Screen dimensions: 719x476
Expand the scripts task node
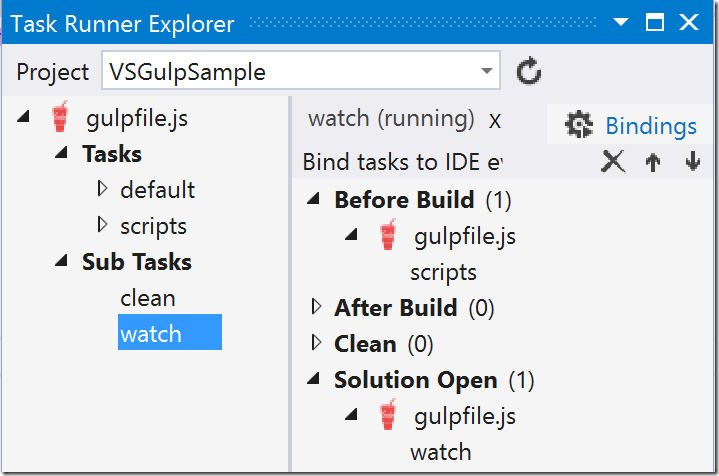pos(102,225)
